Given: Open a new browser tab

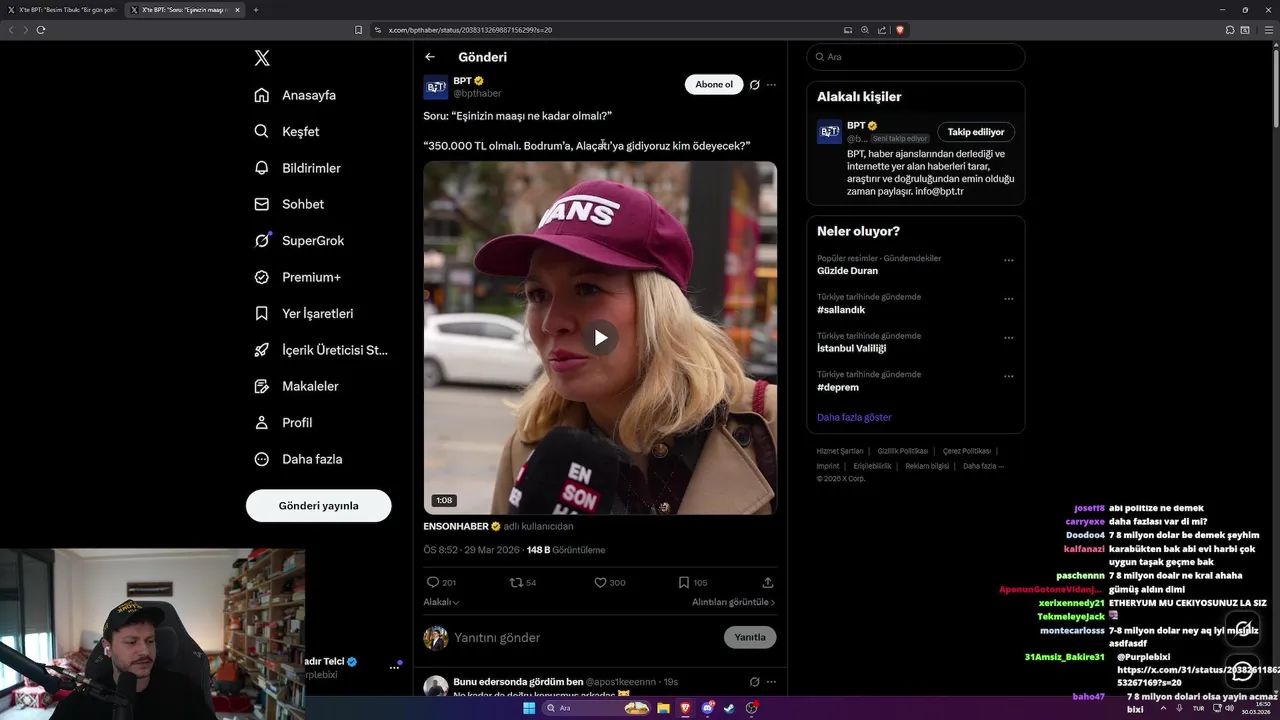Looking at the screenshot, I should click(256, 10).
